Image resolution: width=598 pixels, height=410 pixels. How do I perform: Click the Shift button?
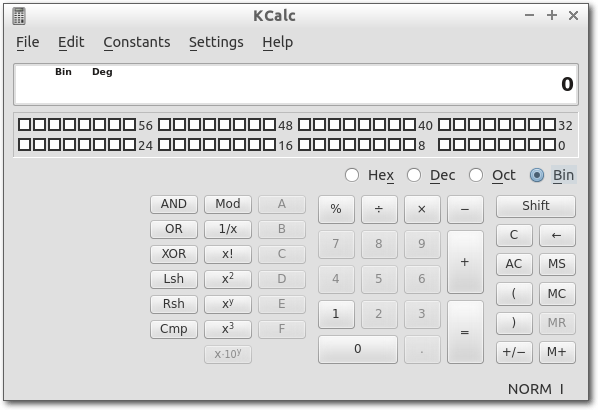[535, 206]
